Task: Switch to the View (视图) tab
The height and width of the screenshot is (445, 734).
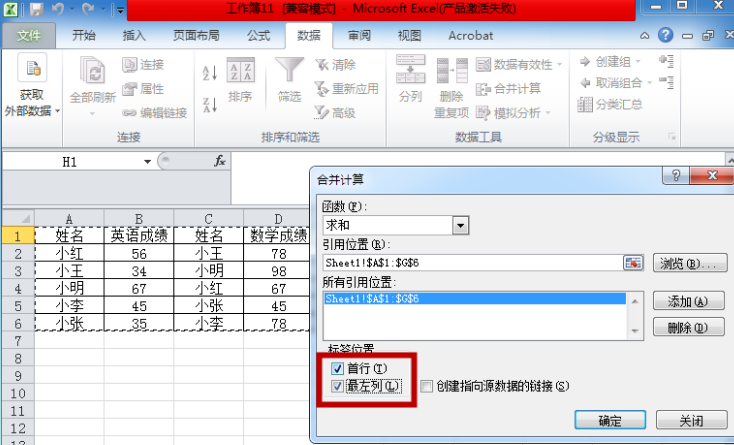Action: [409, 35]
